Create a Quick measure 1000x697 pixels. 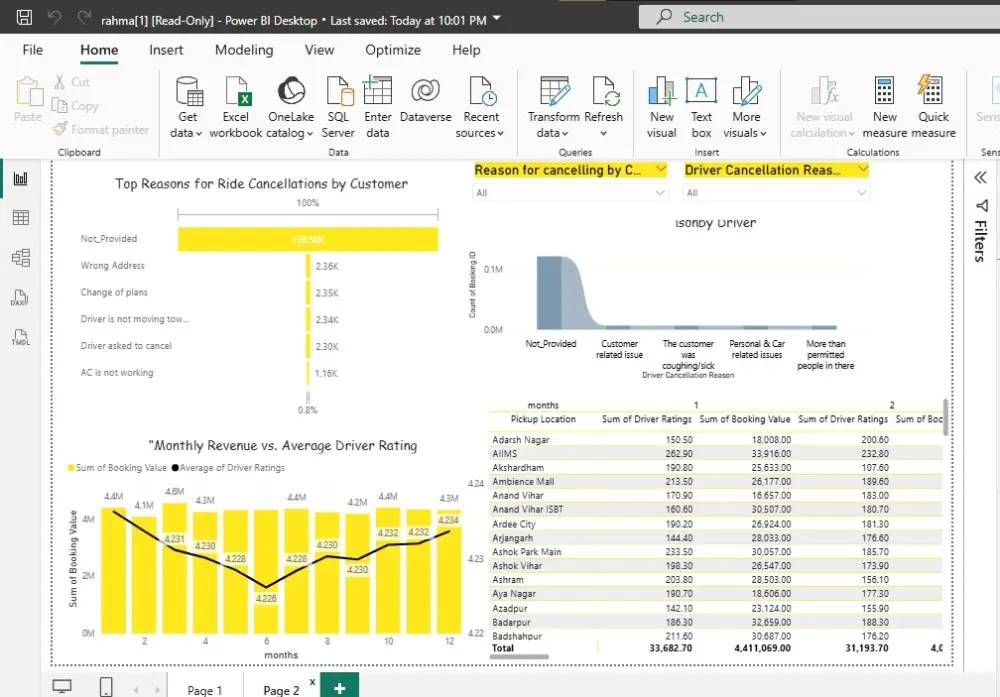point(933,106)
